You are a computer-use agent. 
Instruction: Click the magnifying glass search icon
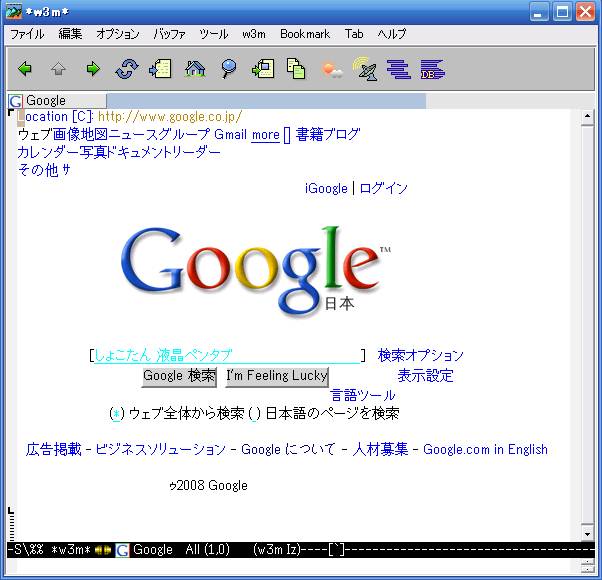tap(229, 69)
